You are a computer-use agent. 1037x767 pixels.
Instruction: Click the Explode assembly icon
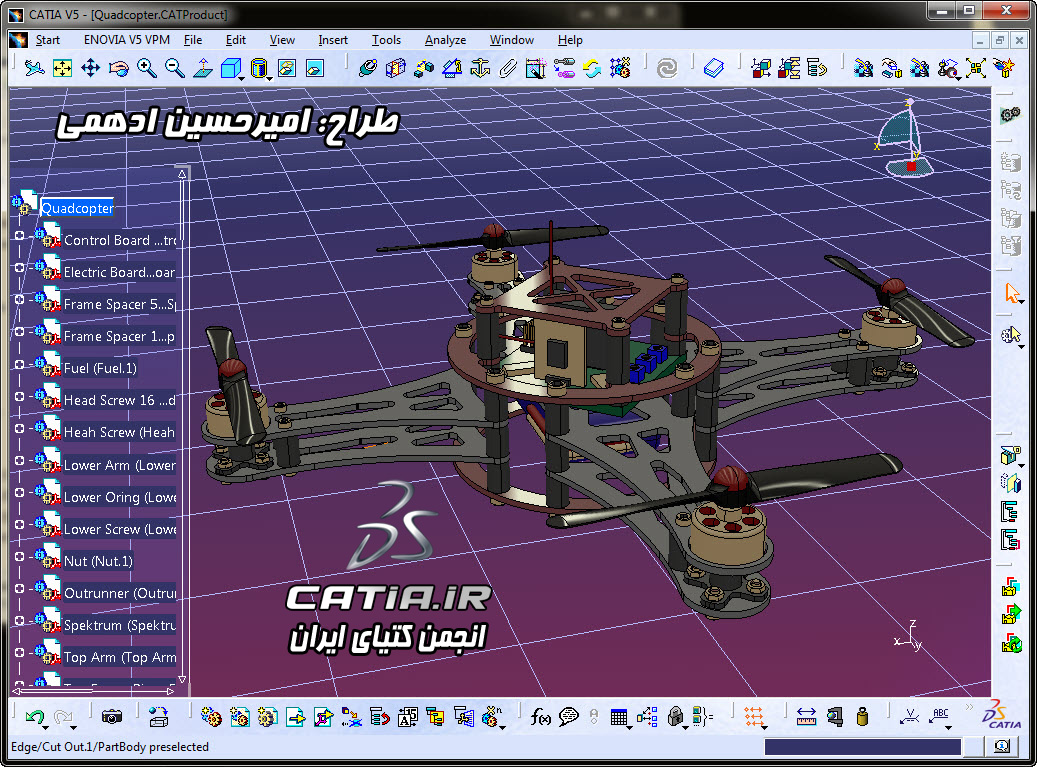(x=975, y=67)
